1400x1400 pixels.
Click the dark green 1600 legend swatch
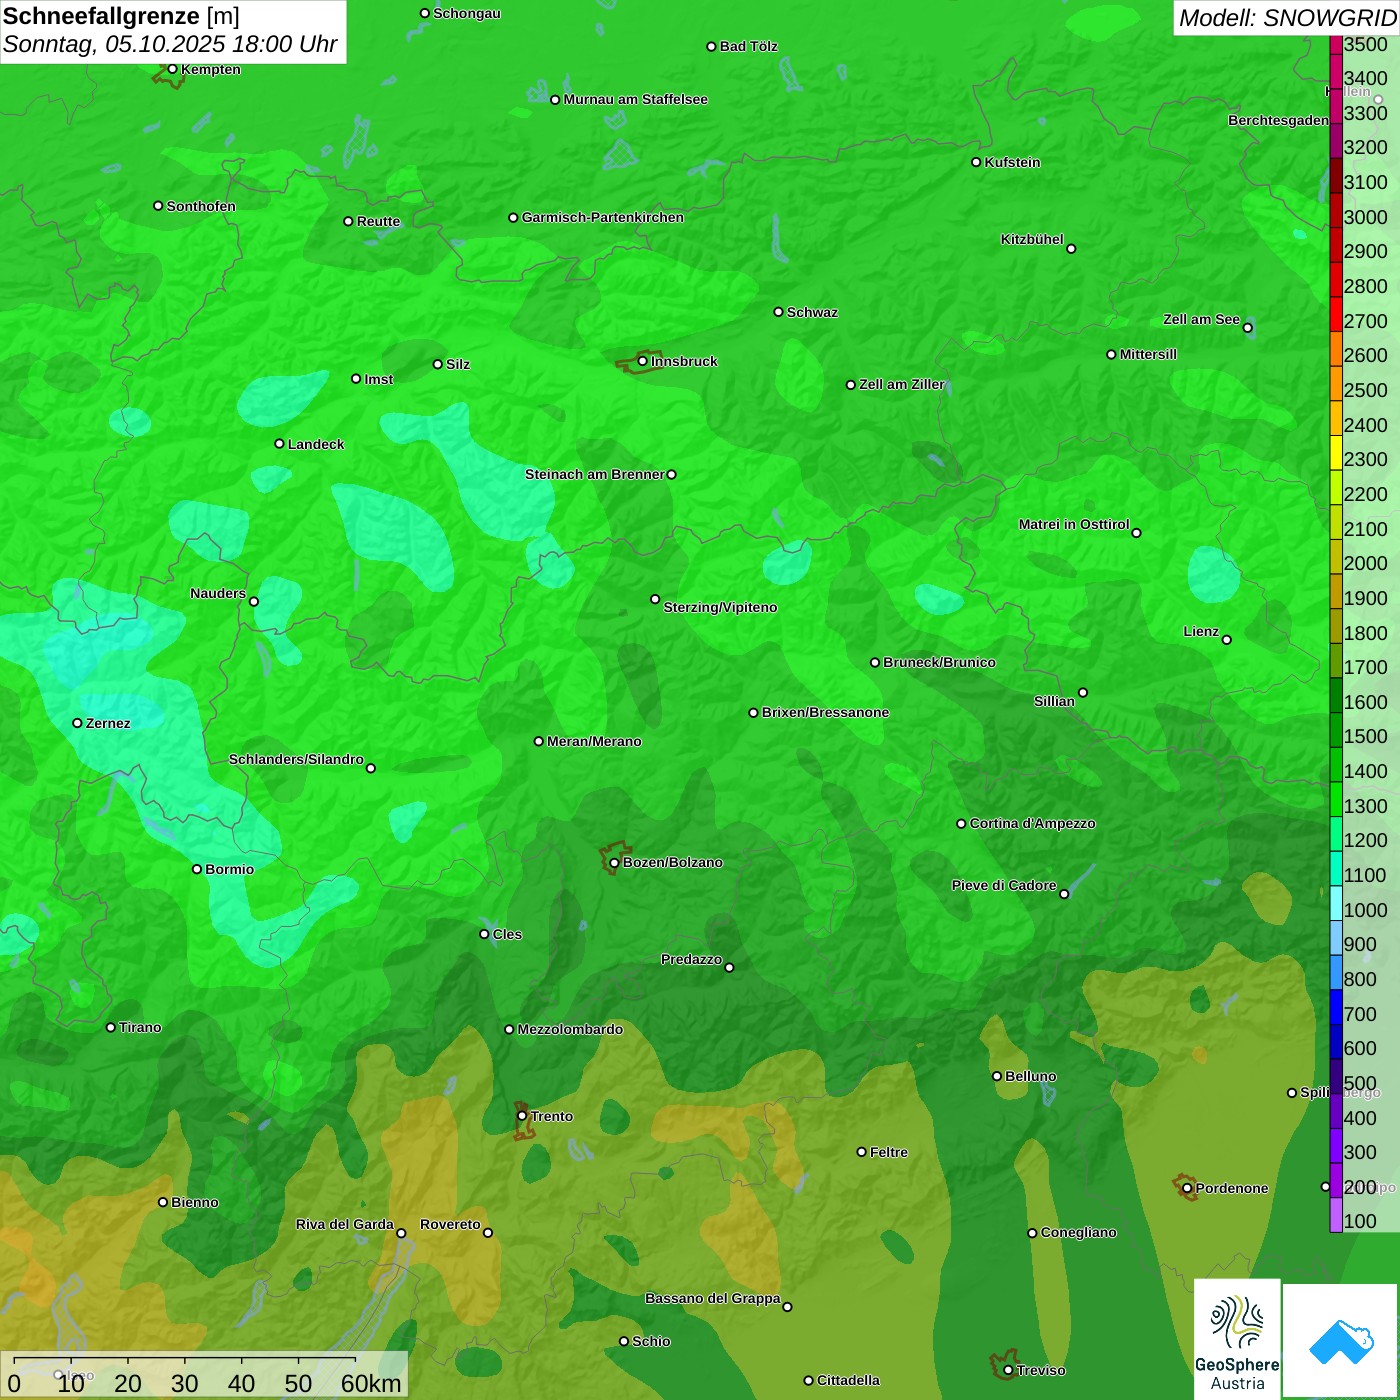(1336, 695)
